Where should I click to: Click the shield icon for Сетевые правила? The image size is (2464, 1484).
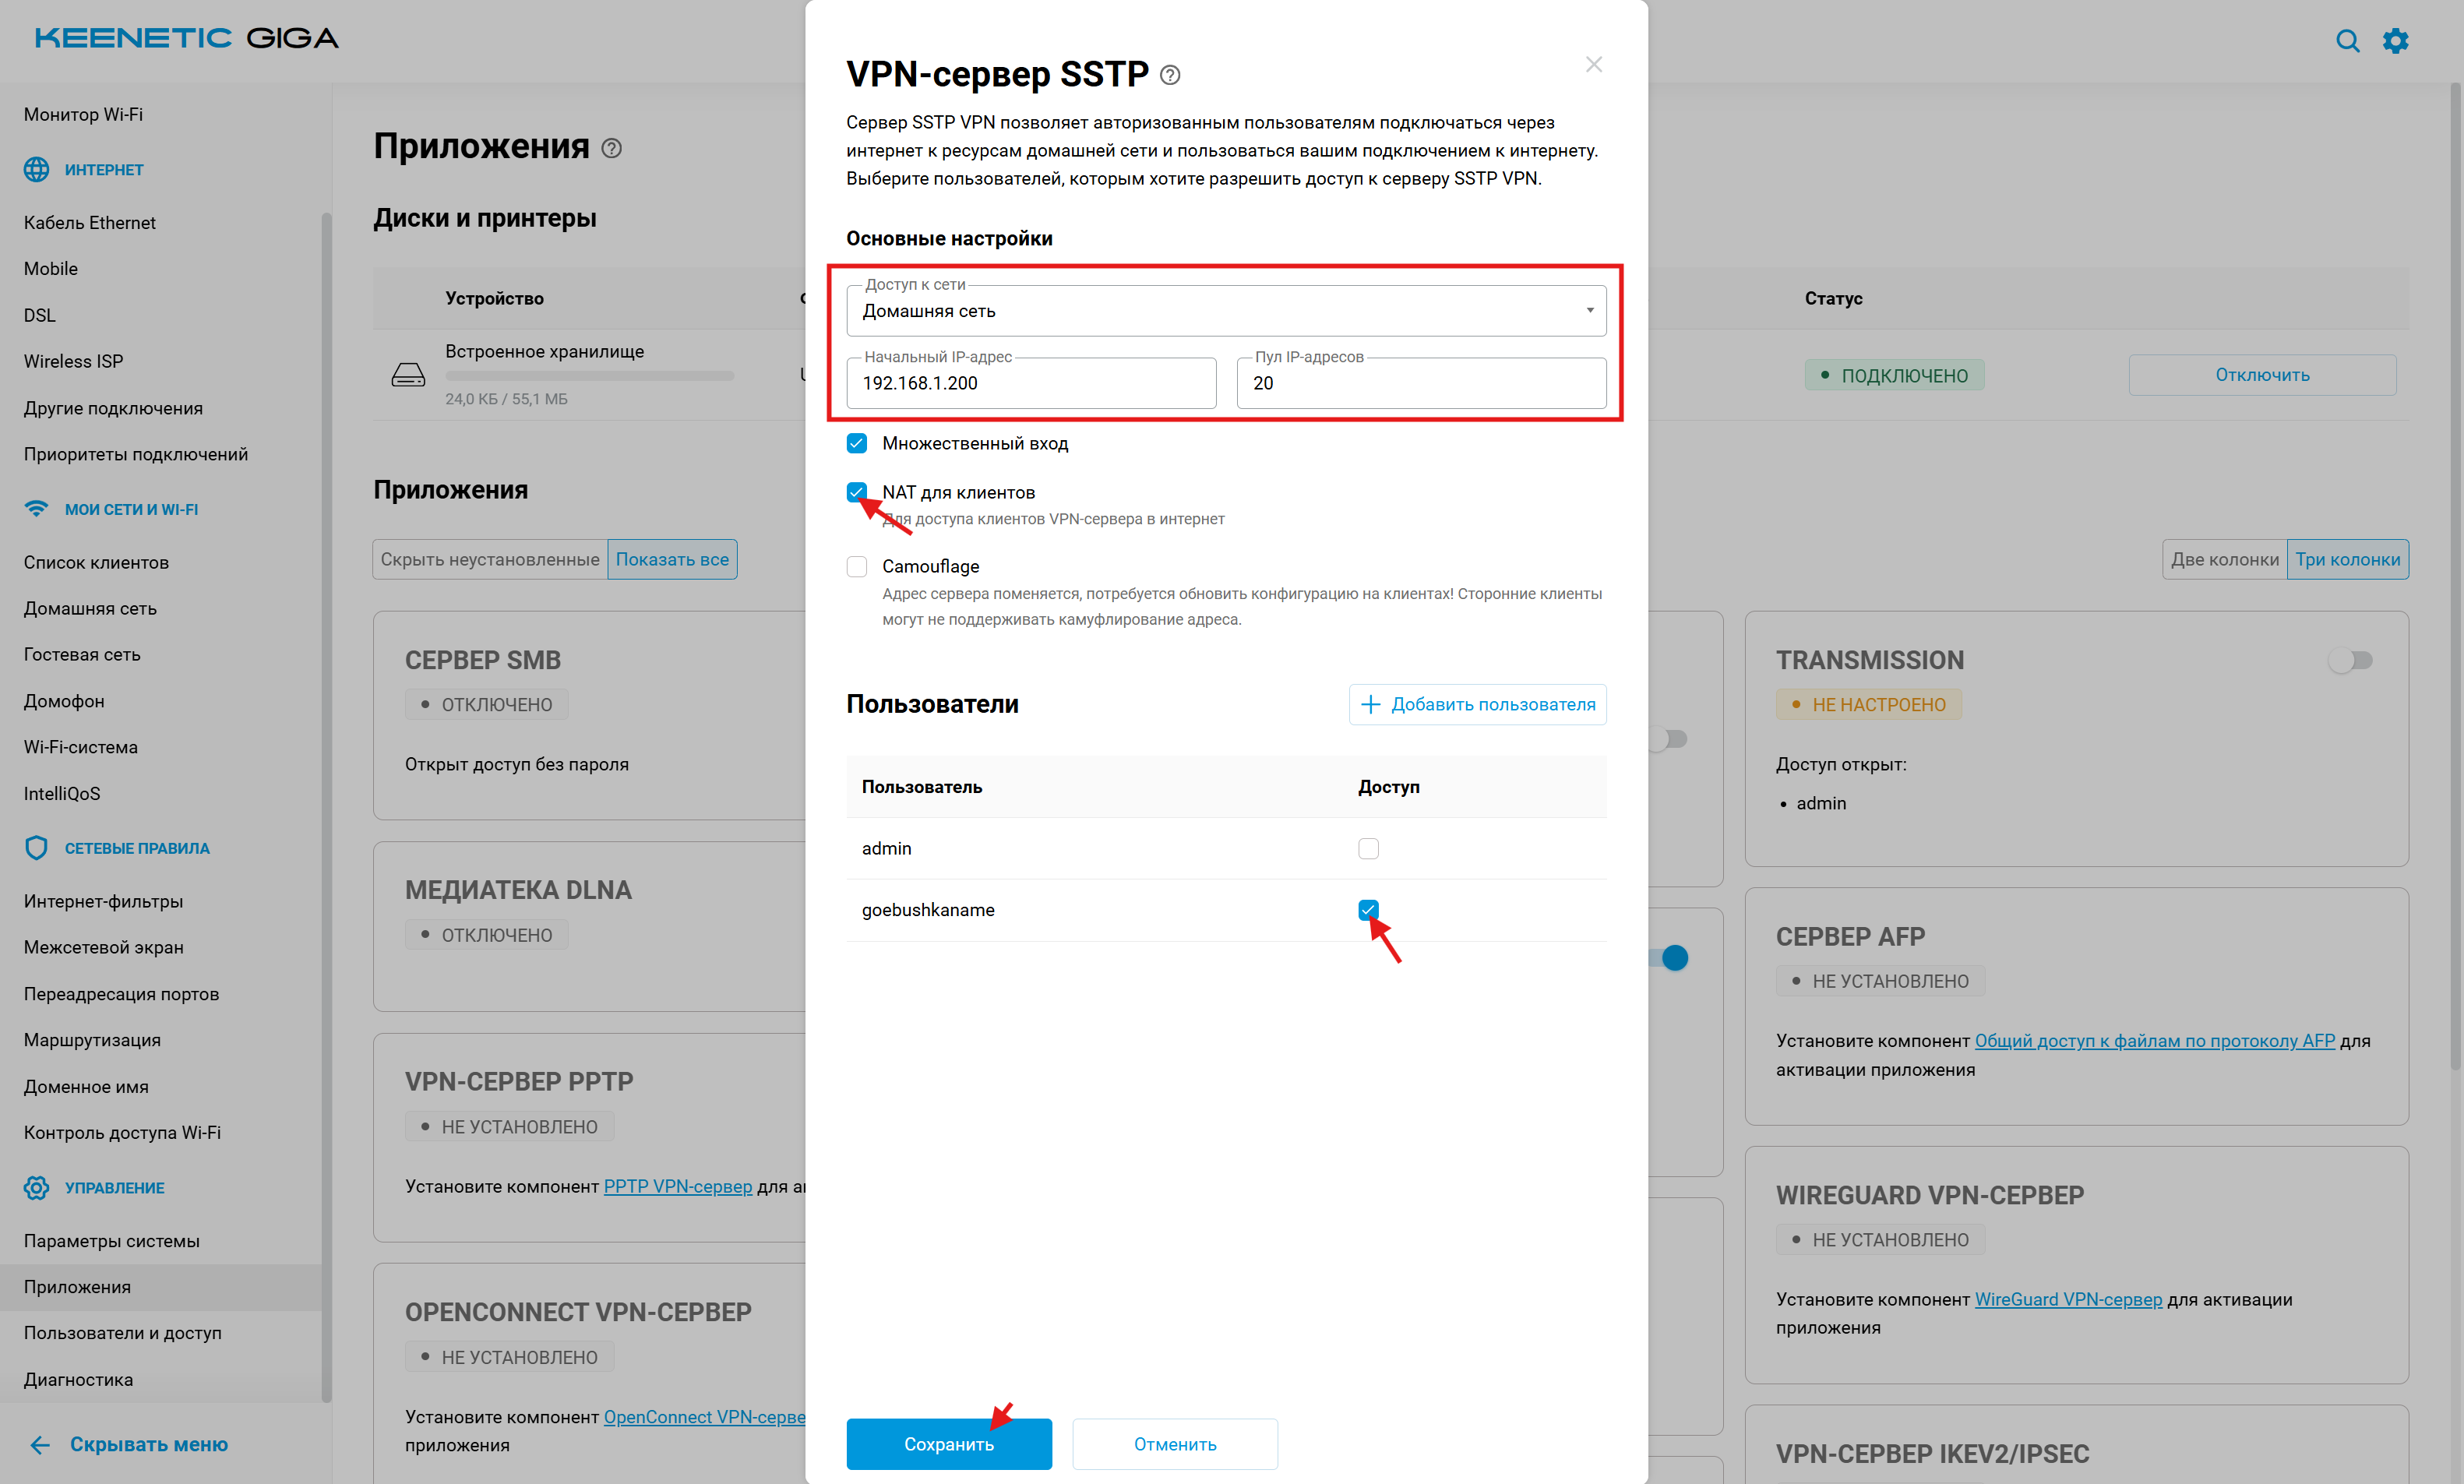point(36,848)
